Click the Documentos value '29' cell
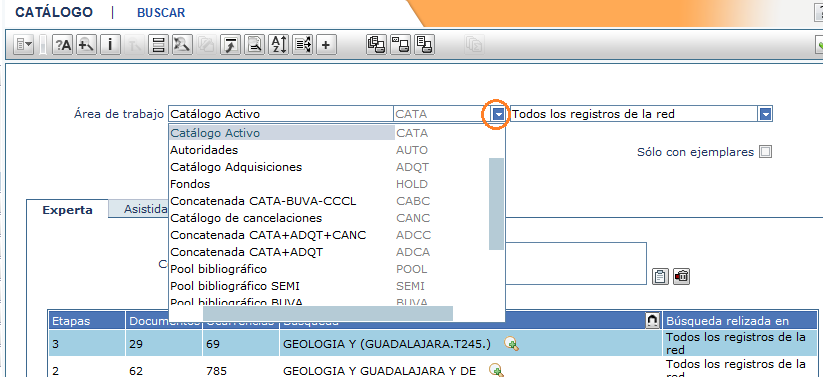The image size is (823, 377). [x=164, y=344]
